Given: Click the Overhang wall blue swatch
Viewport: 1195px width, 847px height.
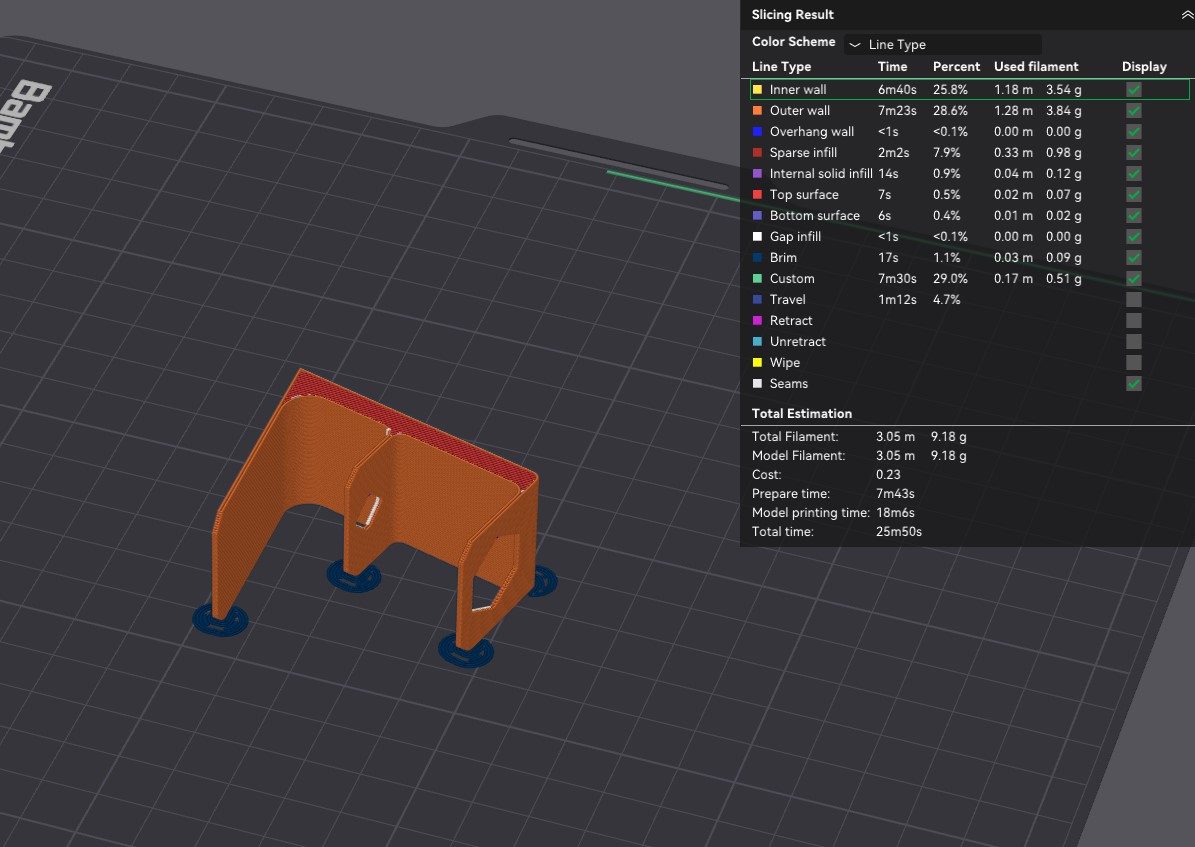Looking at the screenshot, I should click(x=758, y=131).
